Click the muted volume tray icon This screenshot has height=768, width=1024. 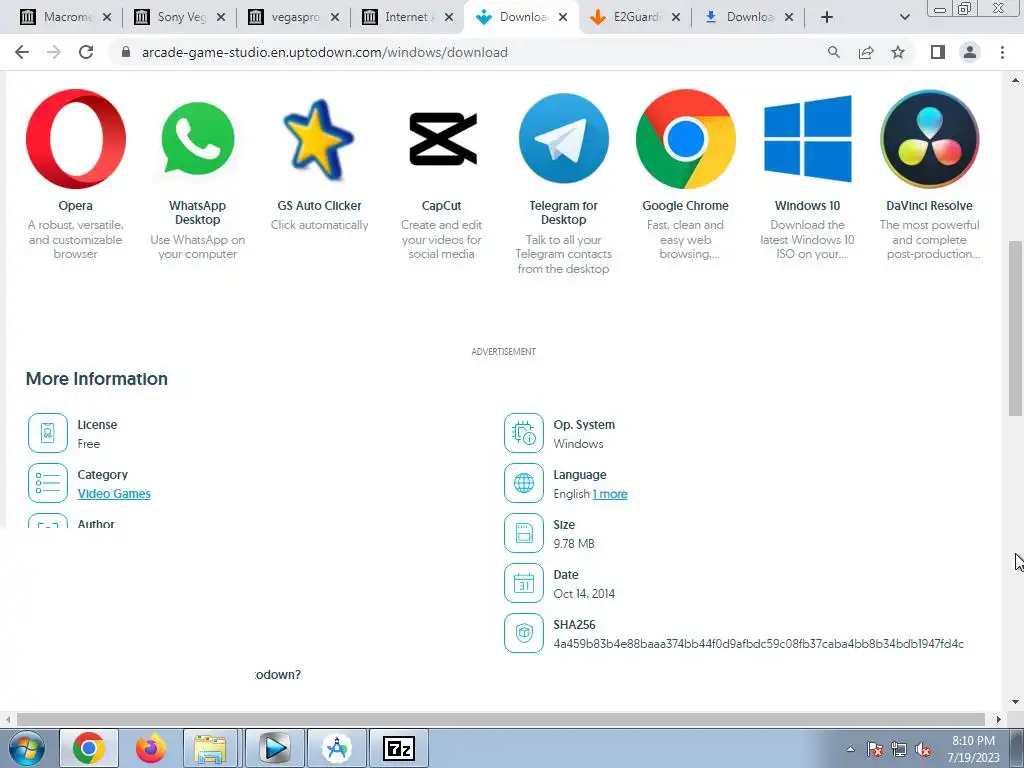tap(923, 750)
